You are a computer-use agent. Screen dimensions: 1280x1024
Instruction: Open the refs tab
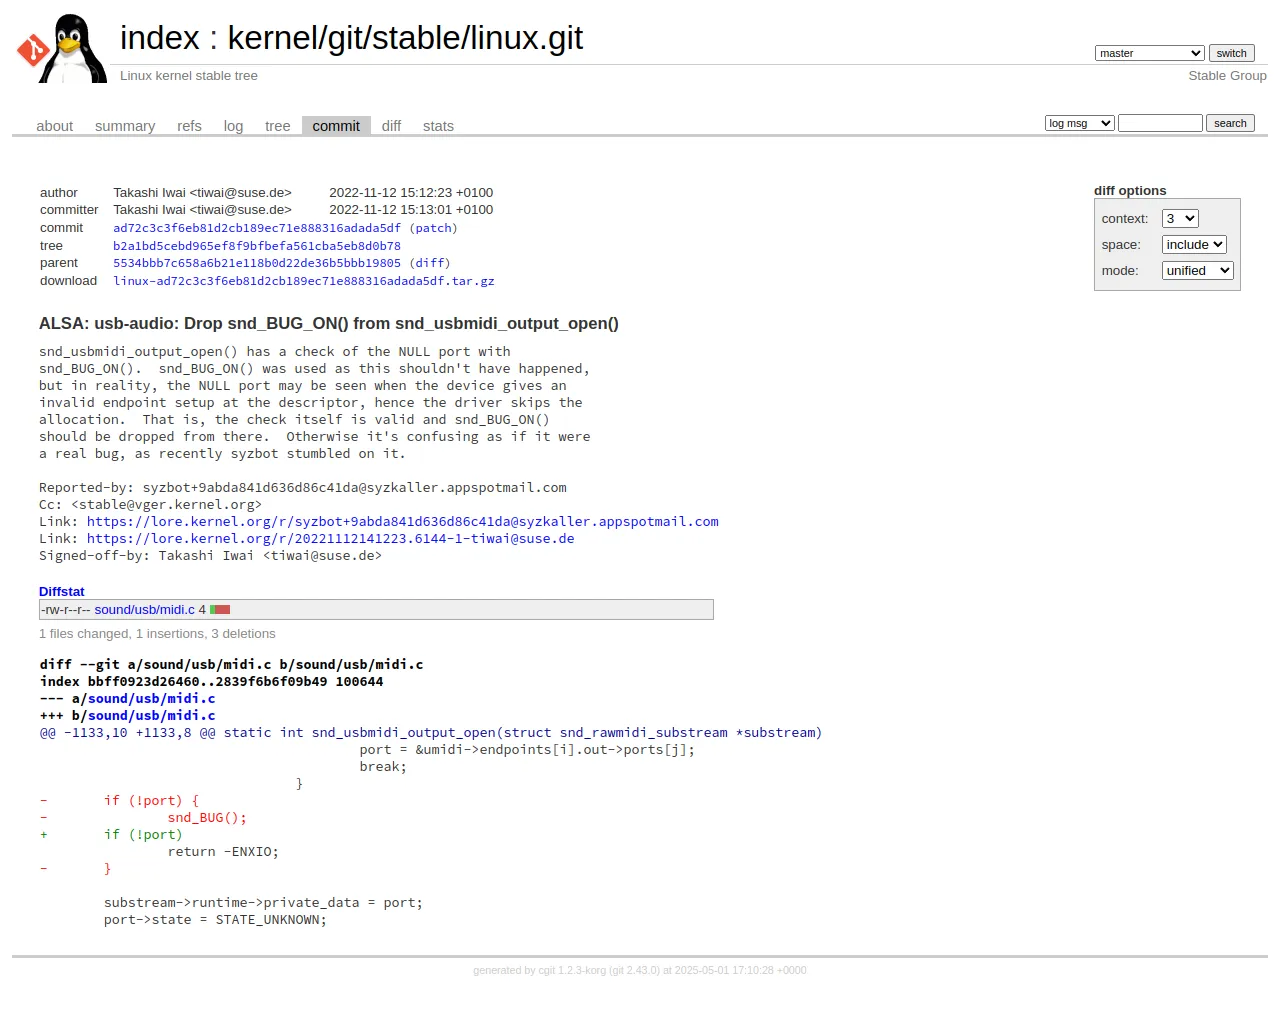[189, 126]
